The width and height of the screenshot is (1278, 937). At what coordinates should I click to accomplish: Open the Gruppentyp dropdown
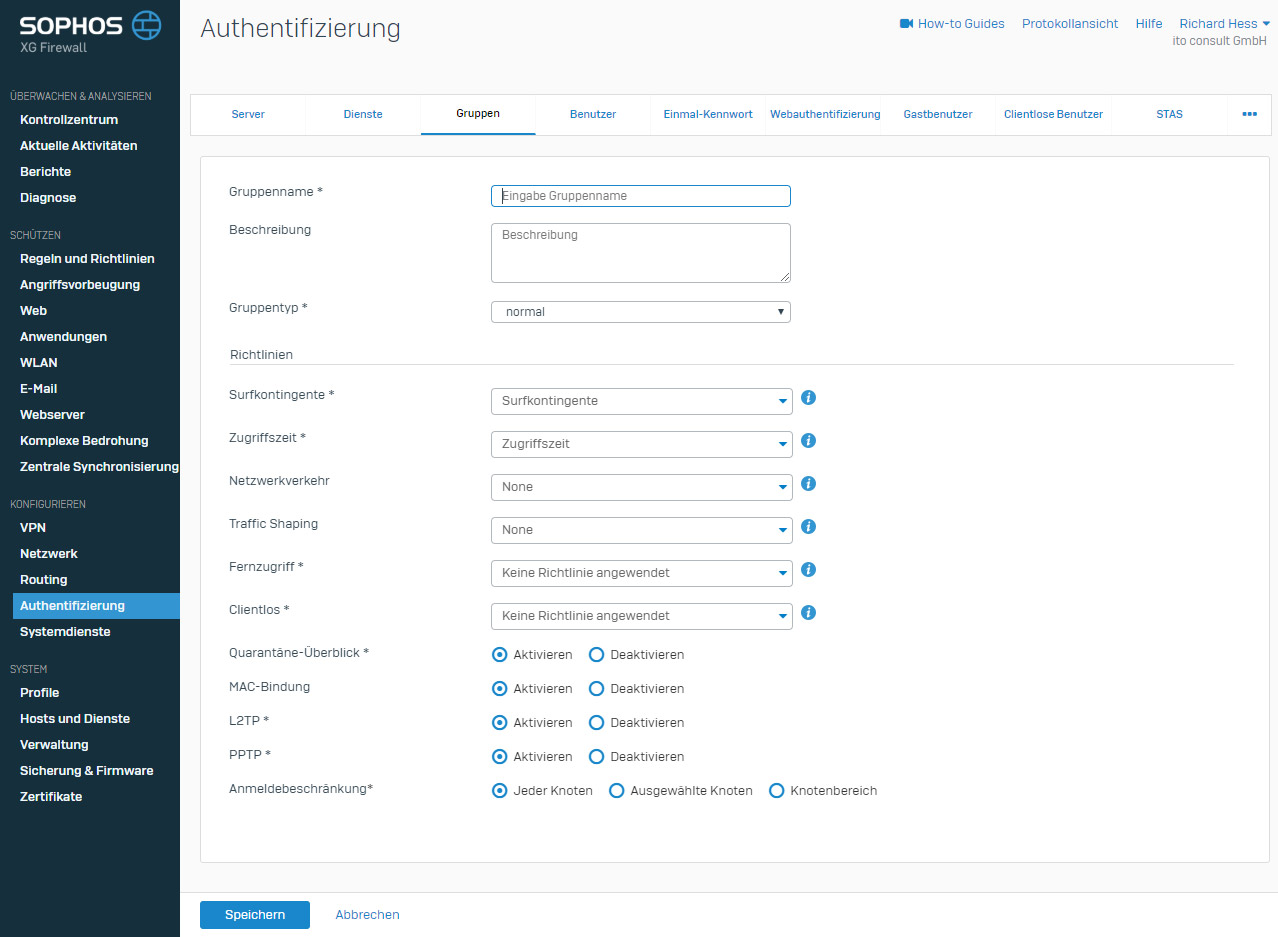[x=640, y=312]
